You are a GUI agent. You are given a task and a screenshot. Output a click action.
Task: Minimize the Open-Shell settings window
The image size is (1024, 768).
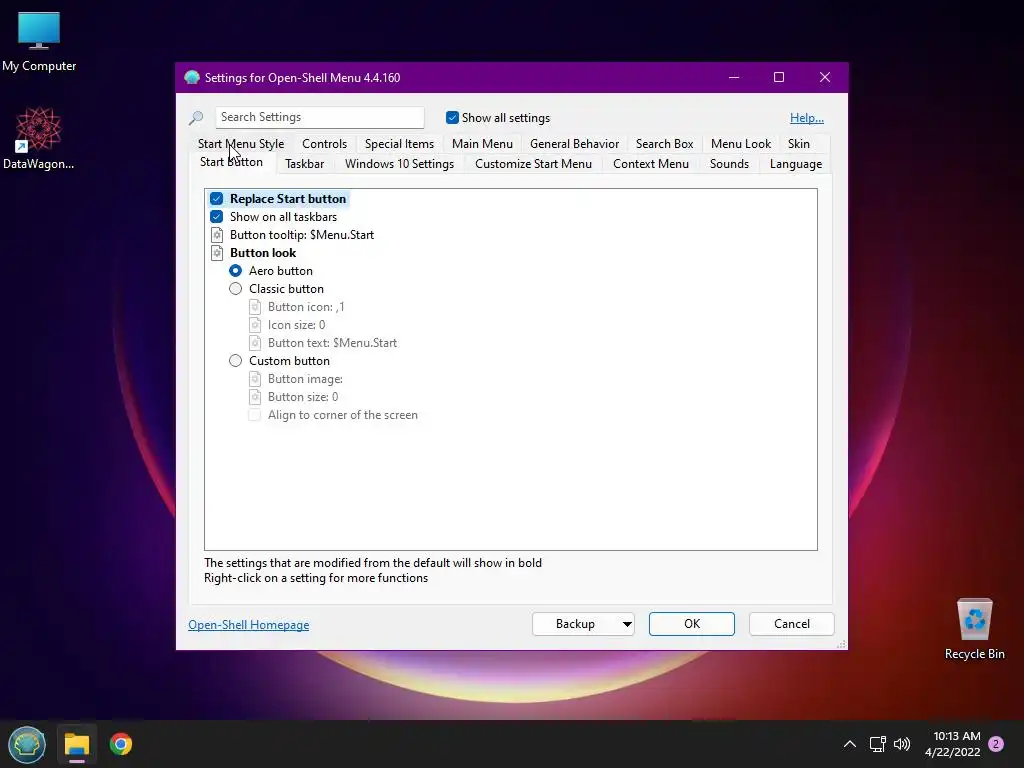click(x=734, y=77)
